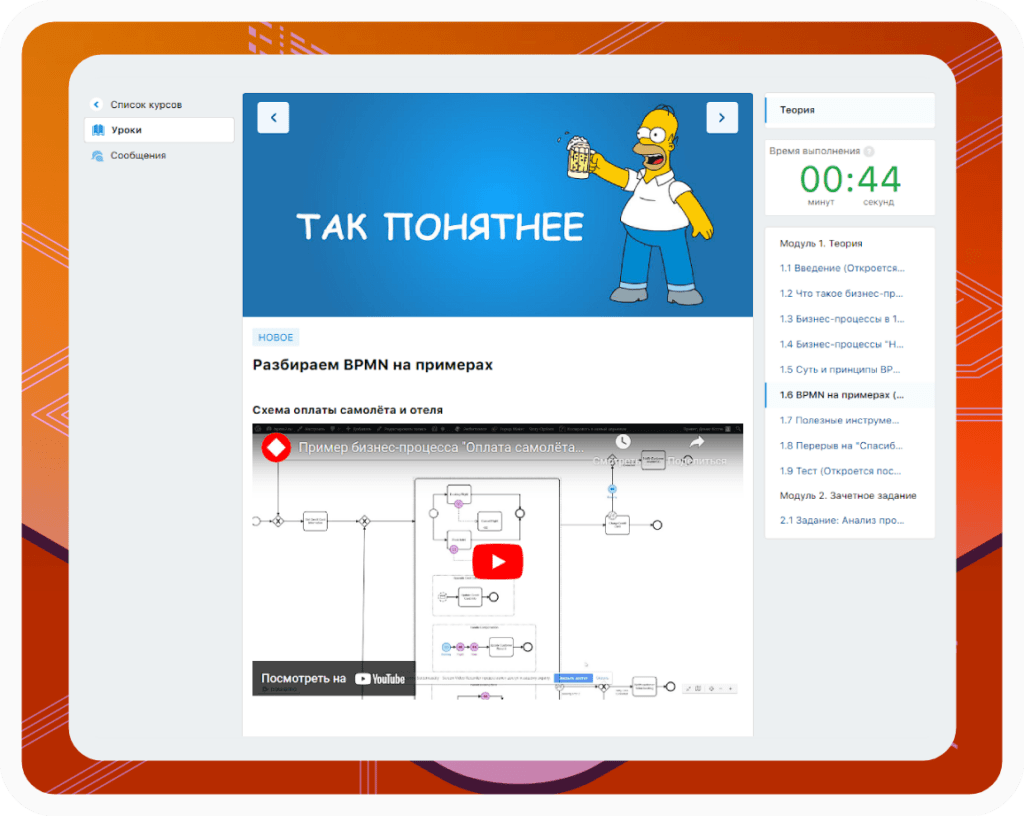Go back to Список курсов
This screenshot has height=816, width=1024.
coord(146,104)
